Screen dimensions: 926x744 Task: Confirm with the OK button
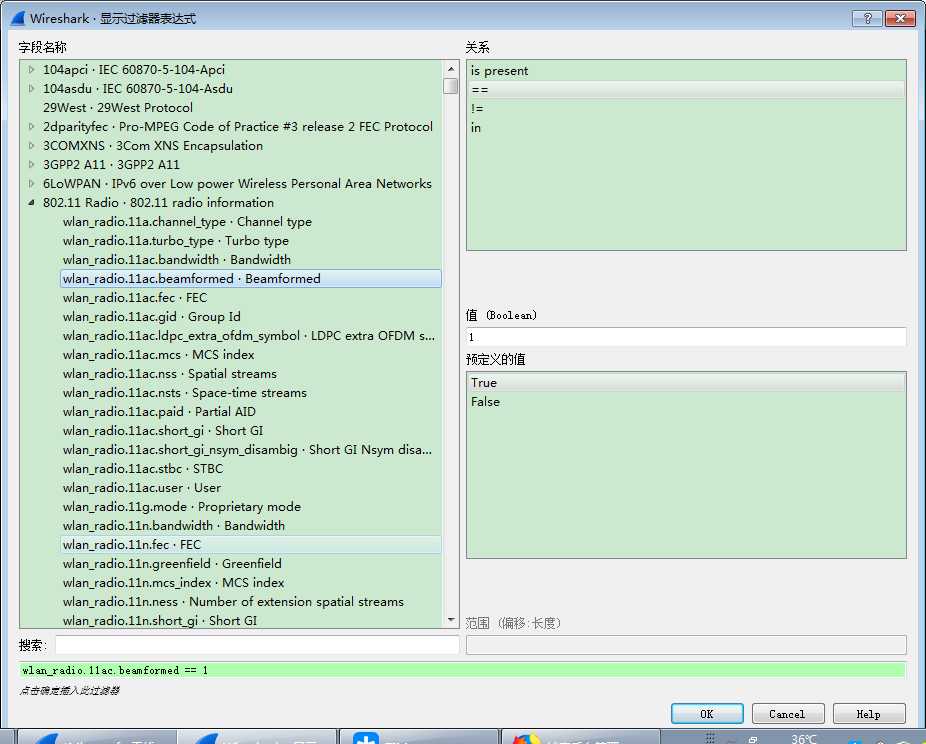(707, 714)
